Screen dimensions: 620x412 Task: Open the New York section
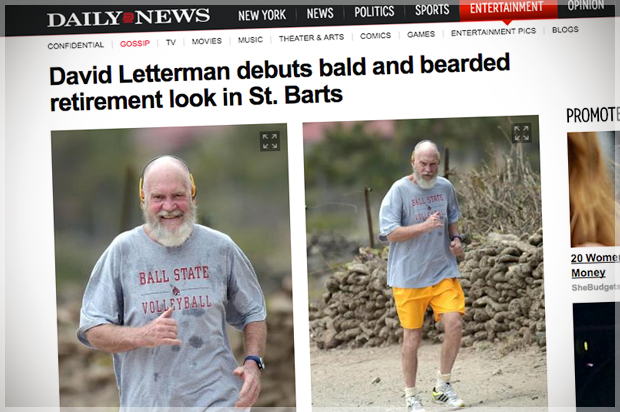pos(262,15)
